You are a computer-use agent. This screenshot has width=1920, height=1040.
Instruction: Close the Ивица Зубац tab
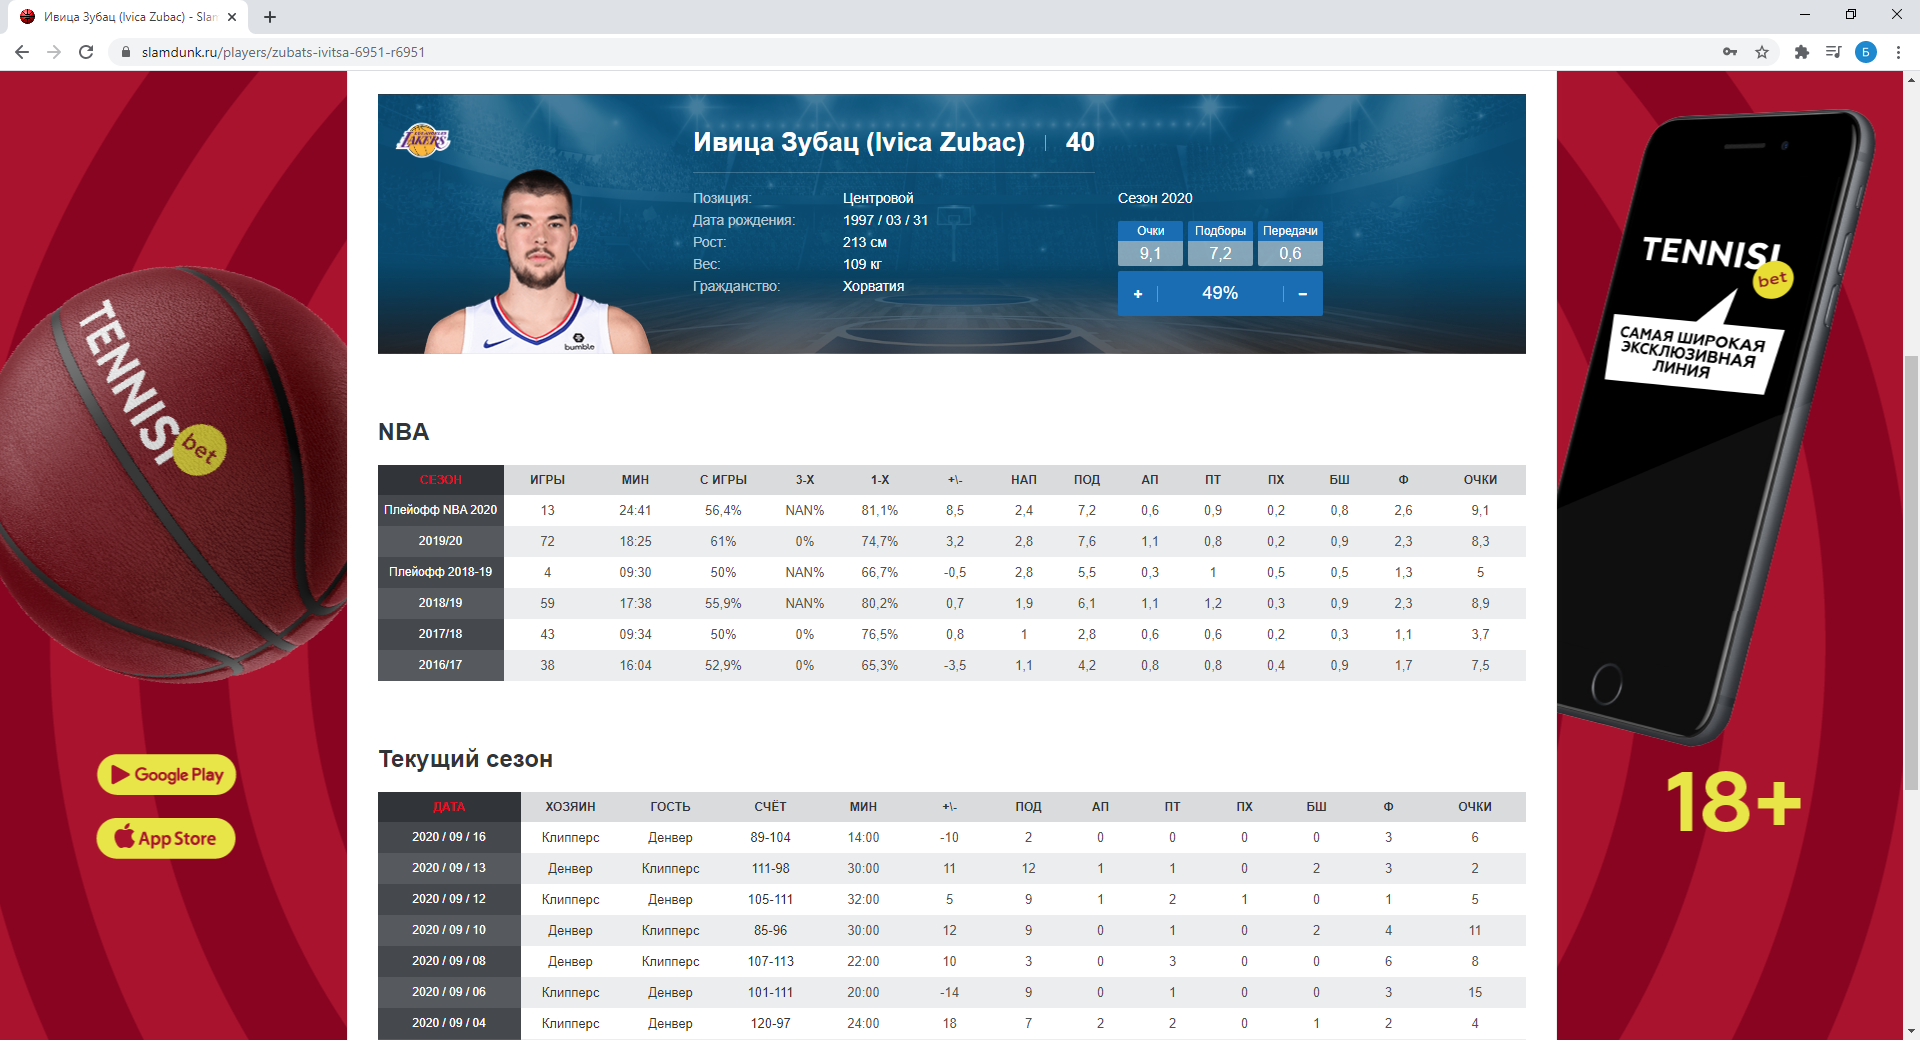point(232,17)
